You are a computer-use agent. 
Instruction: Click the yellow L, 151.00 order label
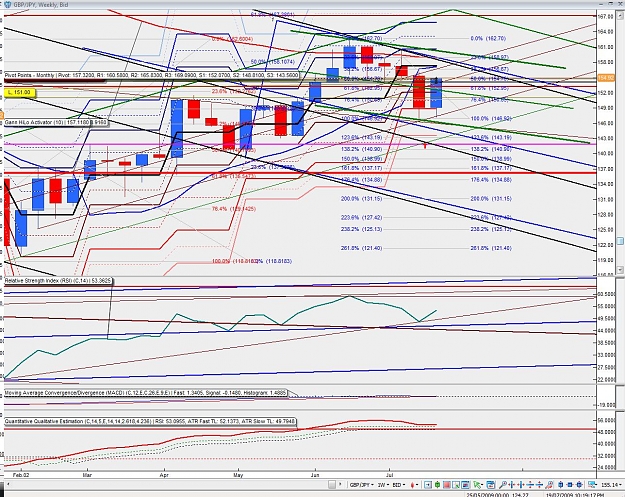[20, 92]
